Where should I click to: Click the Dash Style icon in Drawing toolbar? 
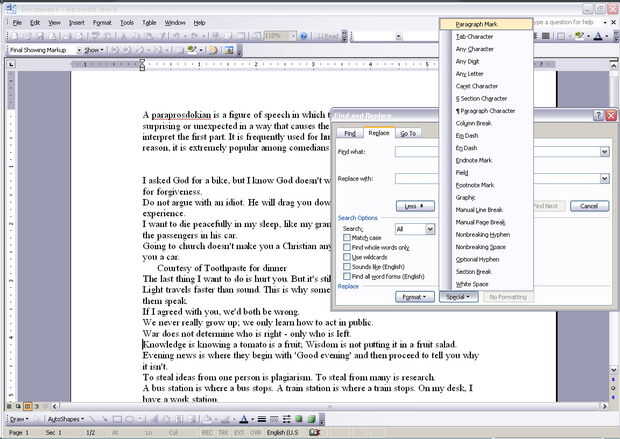pos(274,419)
